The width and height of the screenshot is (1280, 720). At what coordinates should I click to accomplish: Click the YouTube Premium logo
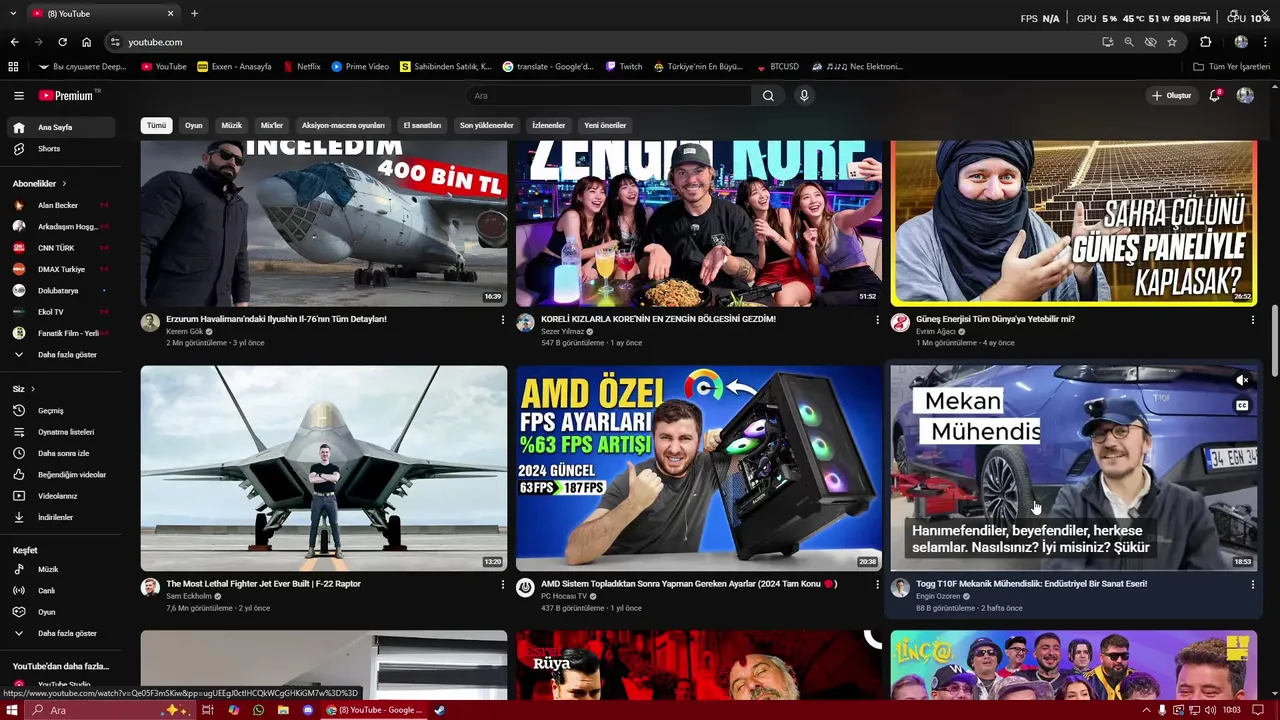67,96
